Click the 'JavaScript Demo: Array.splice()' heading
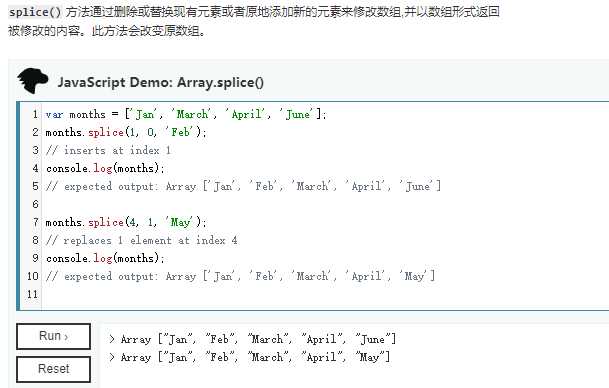Image resolution: width=609 pixels, height=388 pixels. (160, 82)
